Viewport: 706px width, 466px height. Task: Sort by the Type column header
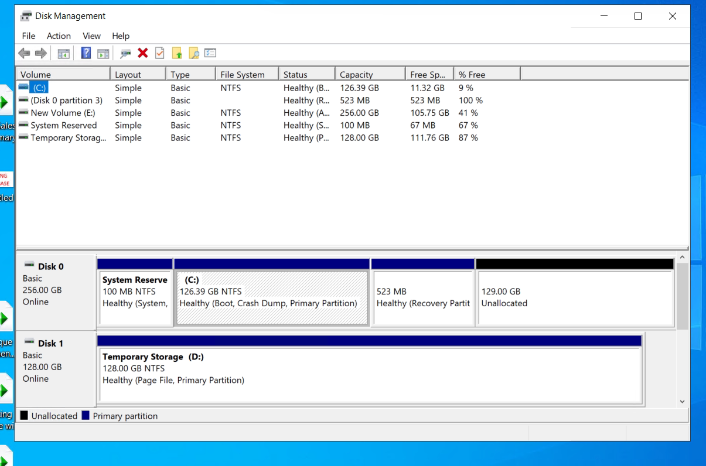coord(190,74)
